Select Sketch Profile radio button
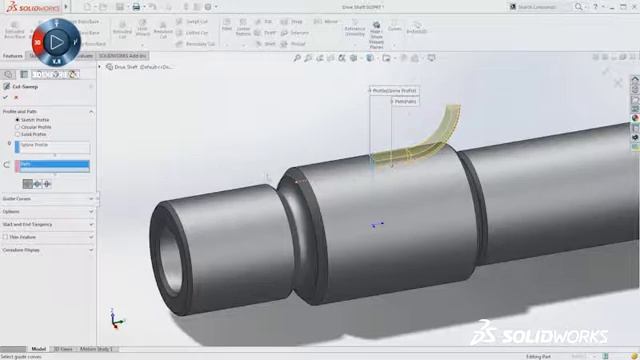 coord(17,120)
